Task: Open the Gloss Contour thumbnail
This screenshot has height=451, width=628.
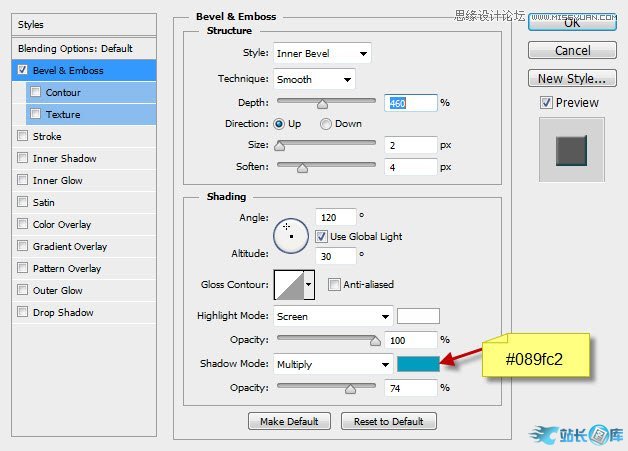Action: pyautogui.click(x=288, y=285)
